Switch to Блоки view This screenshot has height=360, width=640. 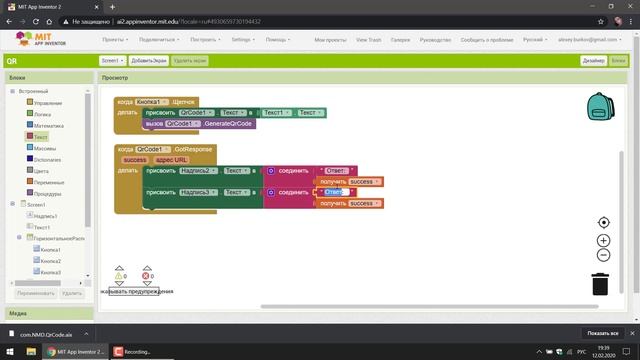[618, 61]
